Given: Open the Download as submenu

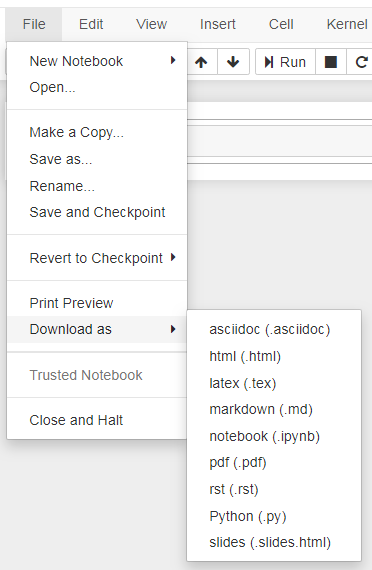Looking at the screenshot, I should (x=97, y=329).
